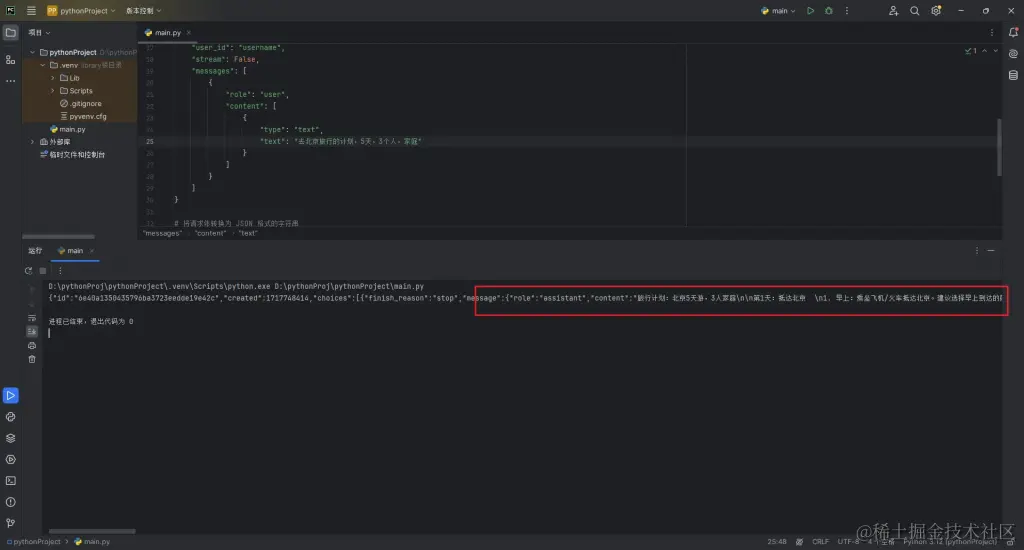
Task: Change CRLF line separator in status bar
Action: pos(820,542)
